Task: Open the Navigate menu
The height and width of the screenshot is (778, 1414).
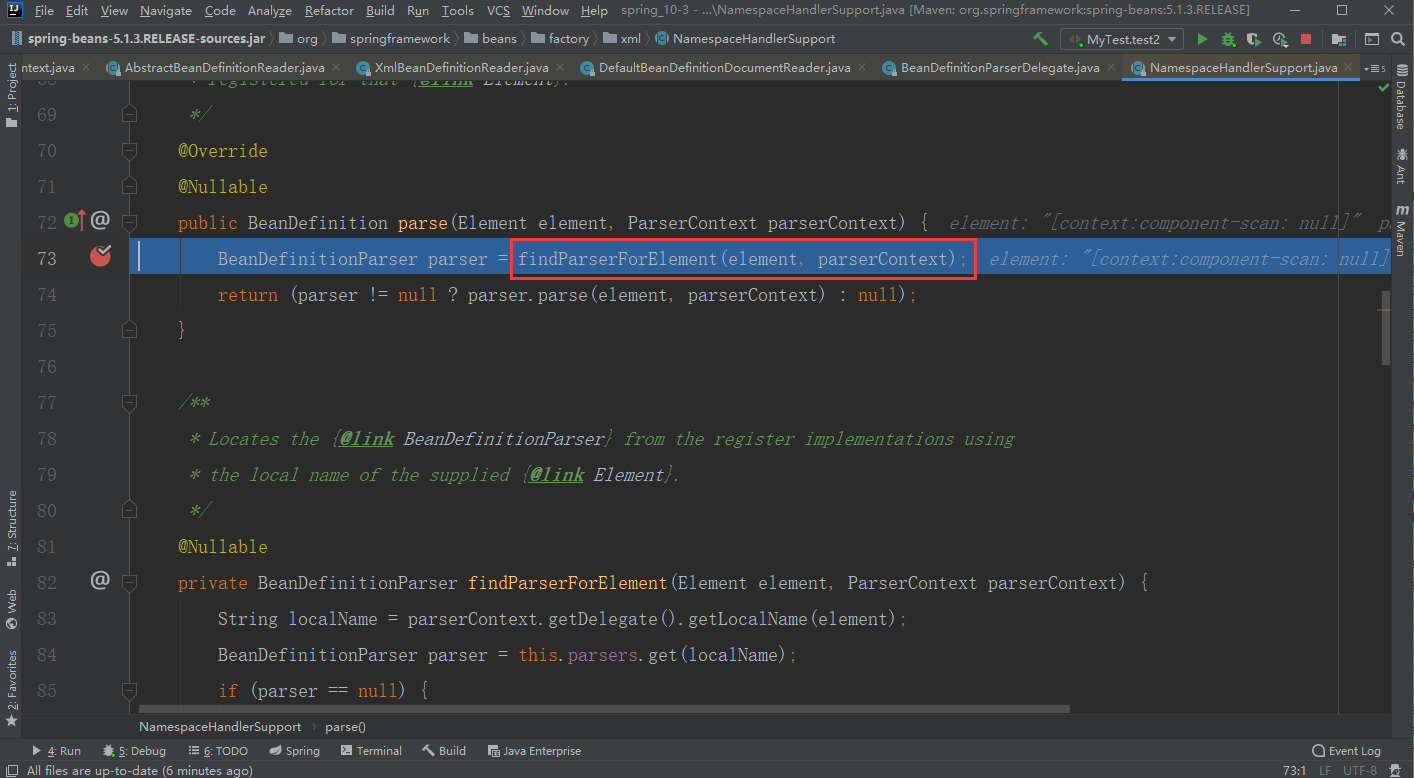Action: [x=166, y=10]
